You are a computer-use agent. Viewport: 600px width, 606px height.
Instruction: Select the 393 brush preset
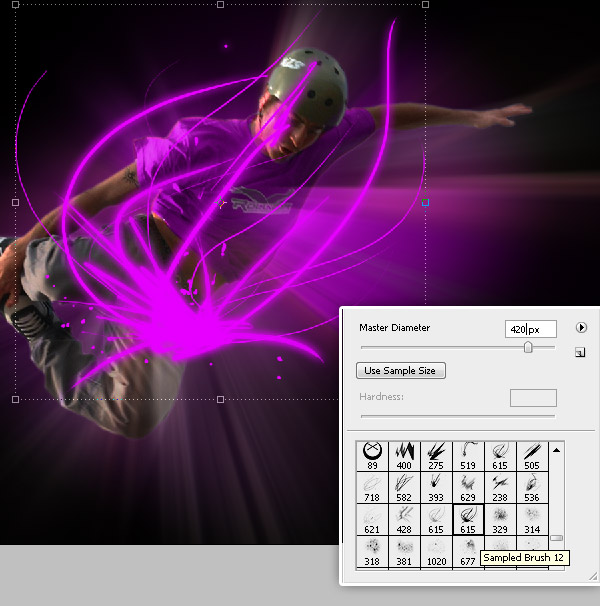pos(436,488)
